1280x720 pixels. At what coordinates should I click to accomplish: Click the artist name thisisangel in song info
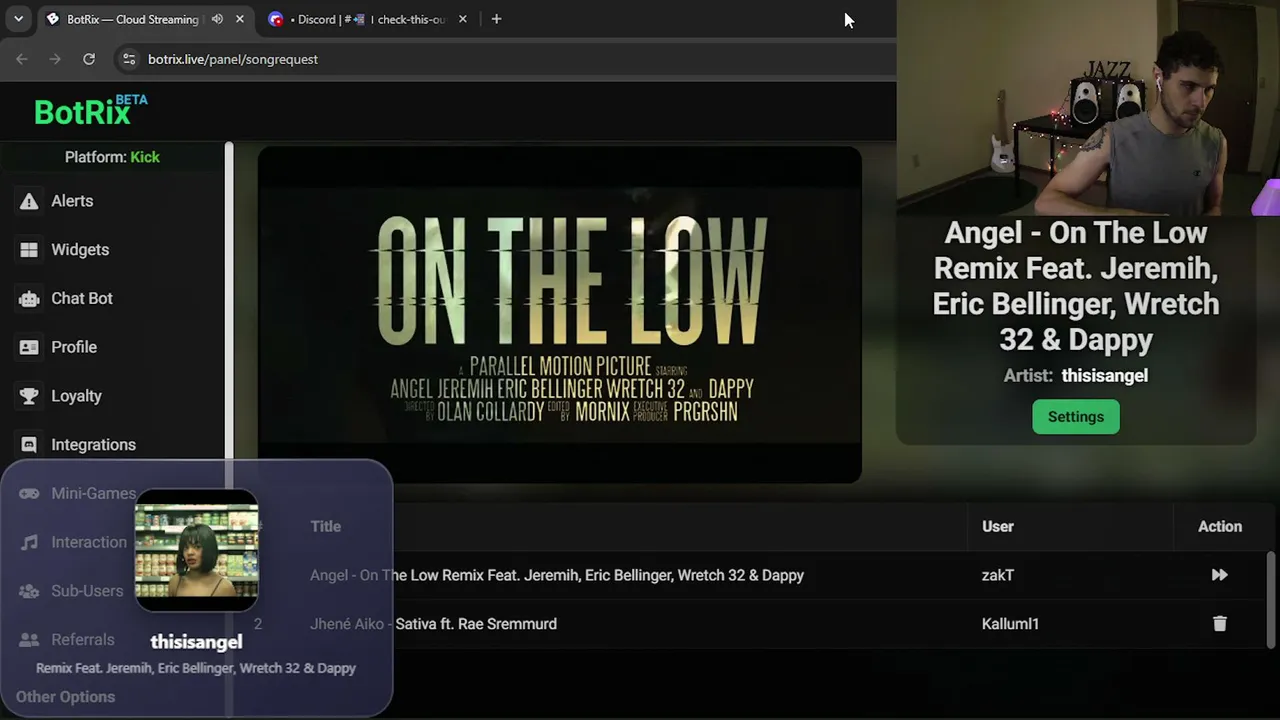[x=1104, y=376]
